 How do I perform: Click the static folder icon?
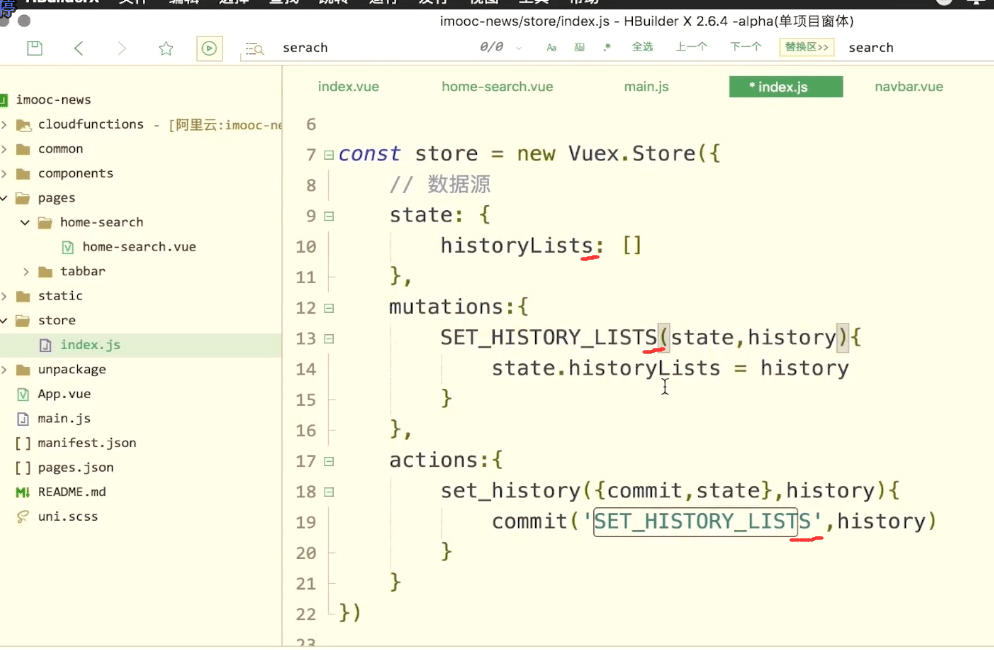tap(23, 296)
